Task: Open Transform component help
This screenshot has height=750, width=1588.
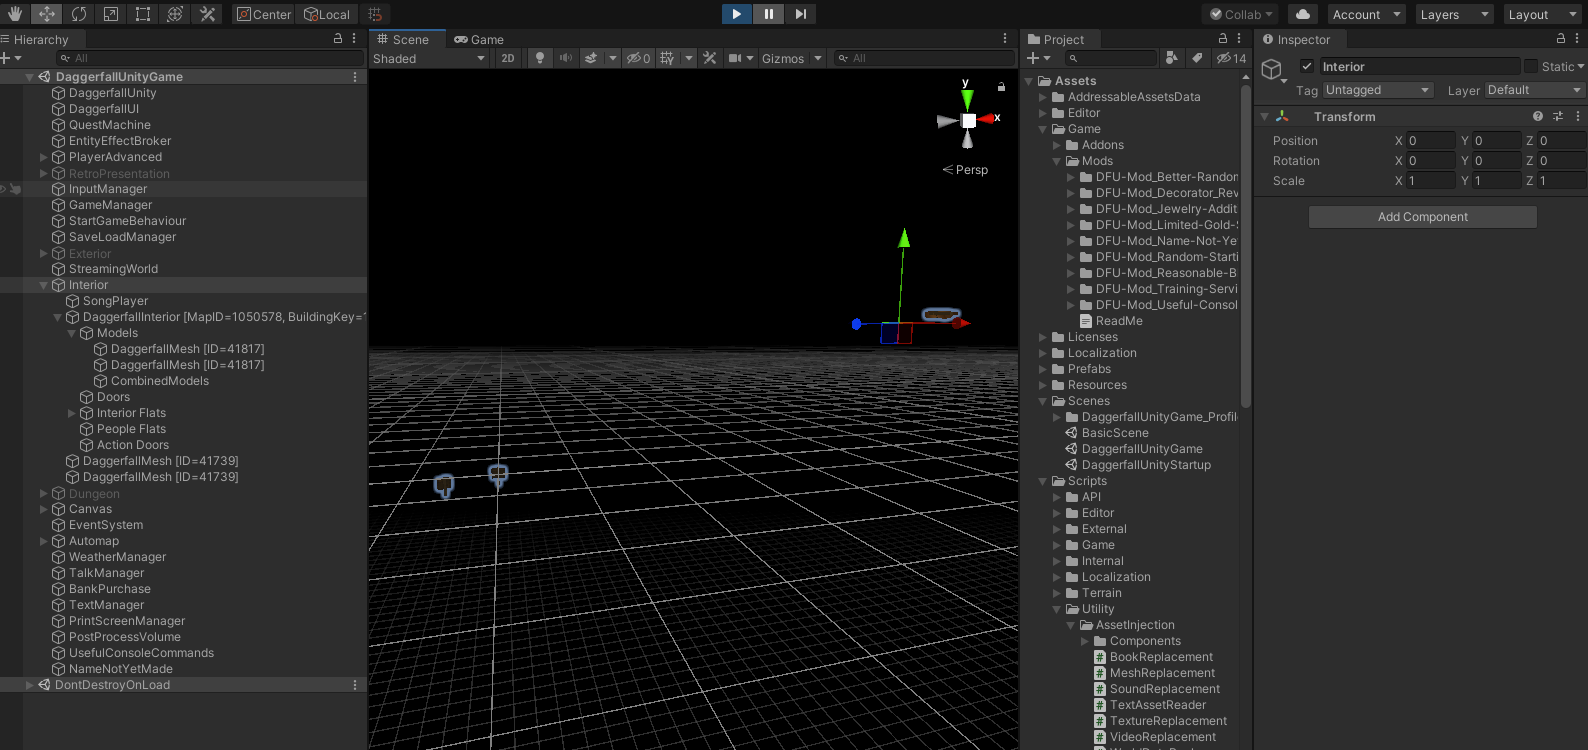Action: click(1538, 116)
